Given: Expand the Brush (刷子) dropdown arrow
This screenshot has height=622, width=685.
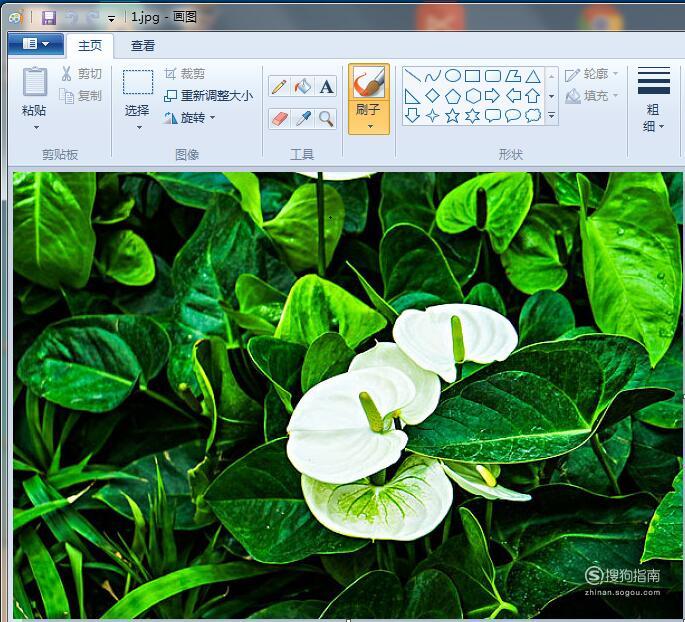Looking at the screenshot, I should (370, 126).
